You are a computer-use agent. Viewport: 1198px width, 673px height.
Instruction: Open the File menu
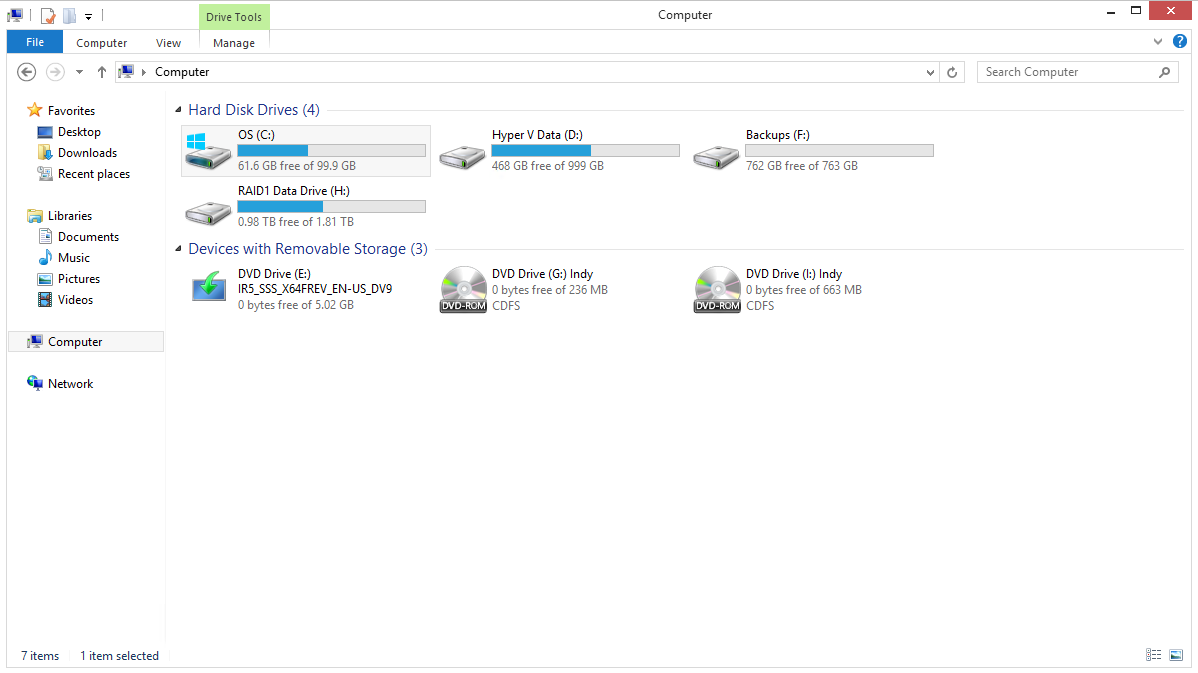point(34,42)
